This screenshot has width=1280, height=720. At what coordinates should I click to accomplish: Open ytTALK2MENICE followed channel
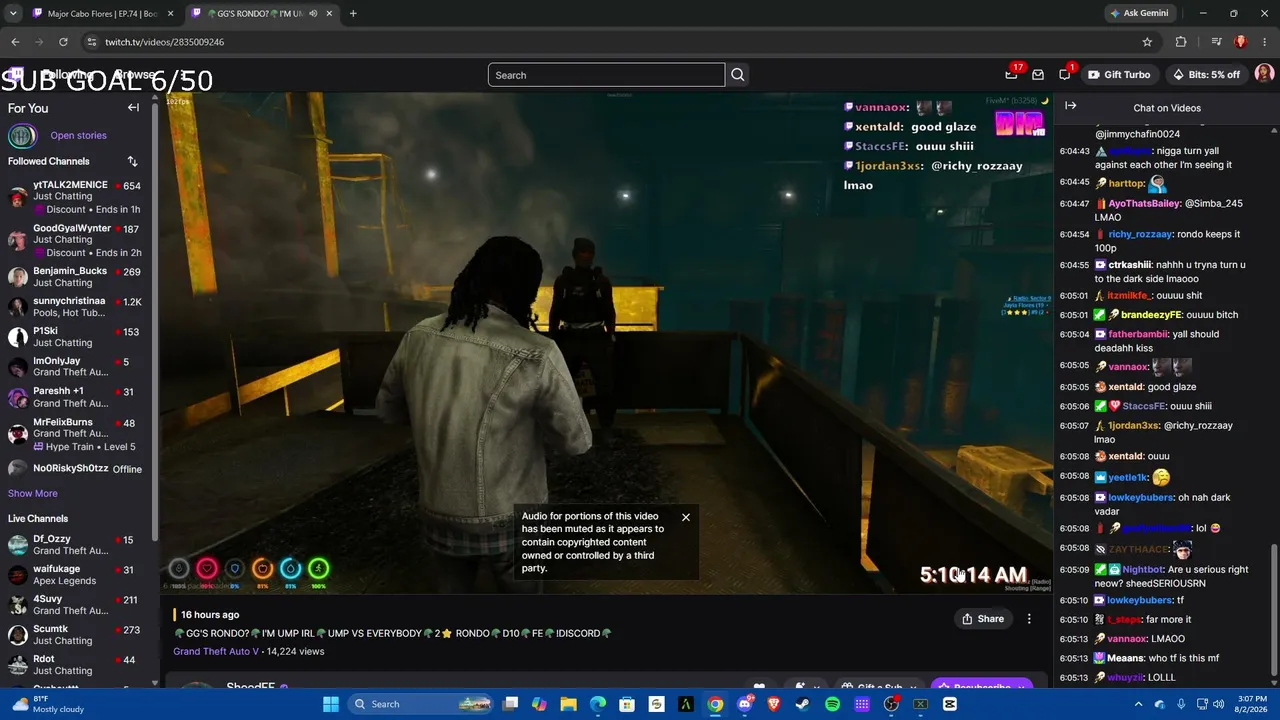tap(75, 197)
